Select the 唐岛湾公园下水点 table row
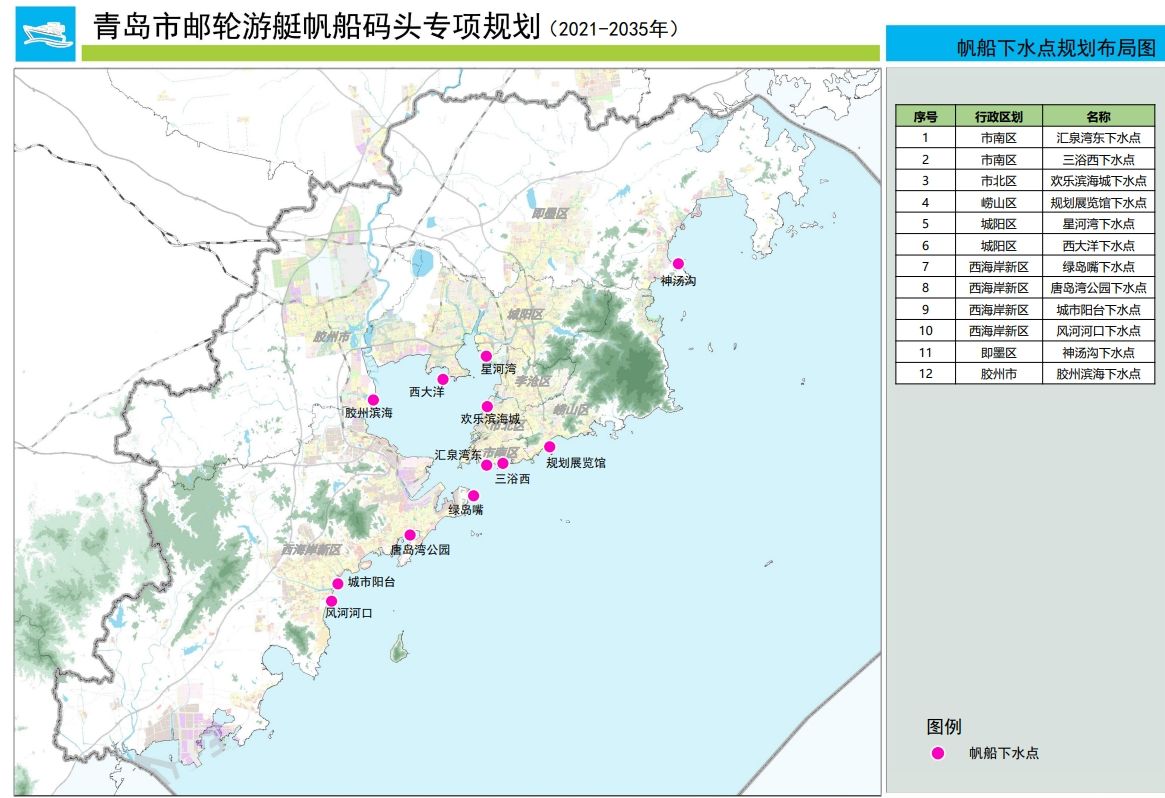Image resolution: width=1165 pixels, height=798 pixels. 1097,288
